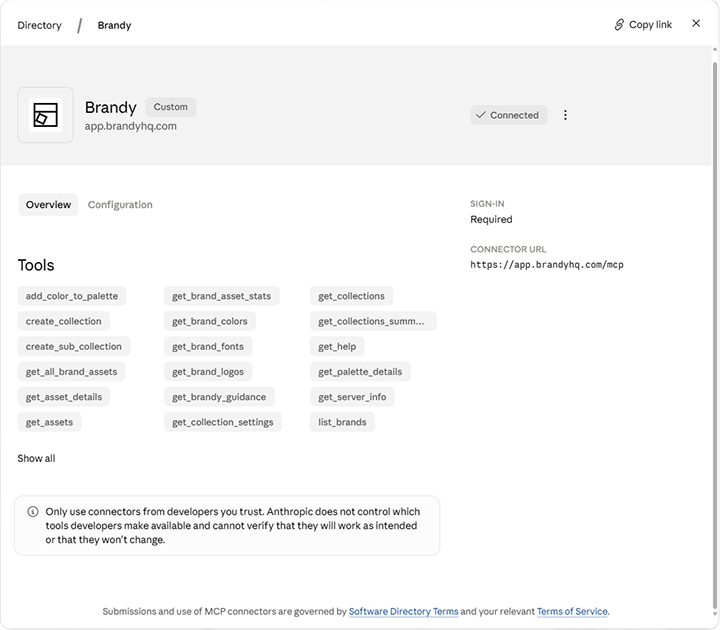Select the get_collection_settings tool chip
The image size is (720, 630).
tap(223, 422)
